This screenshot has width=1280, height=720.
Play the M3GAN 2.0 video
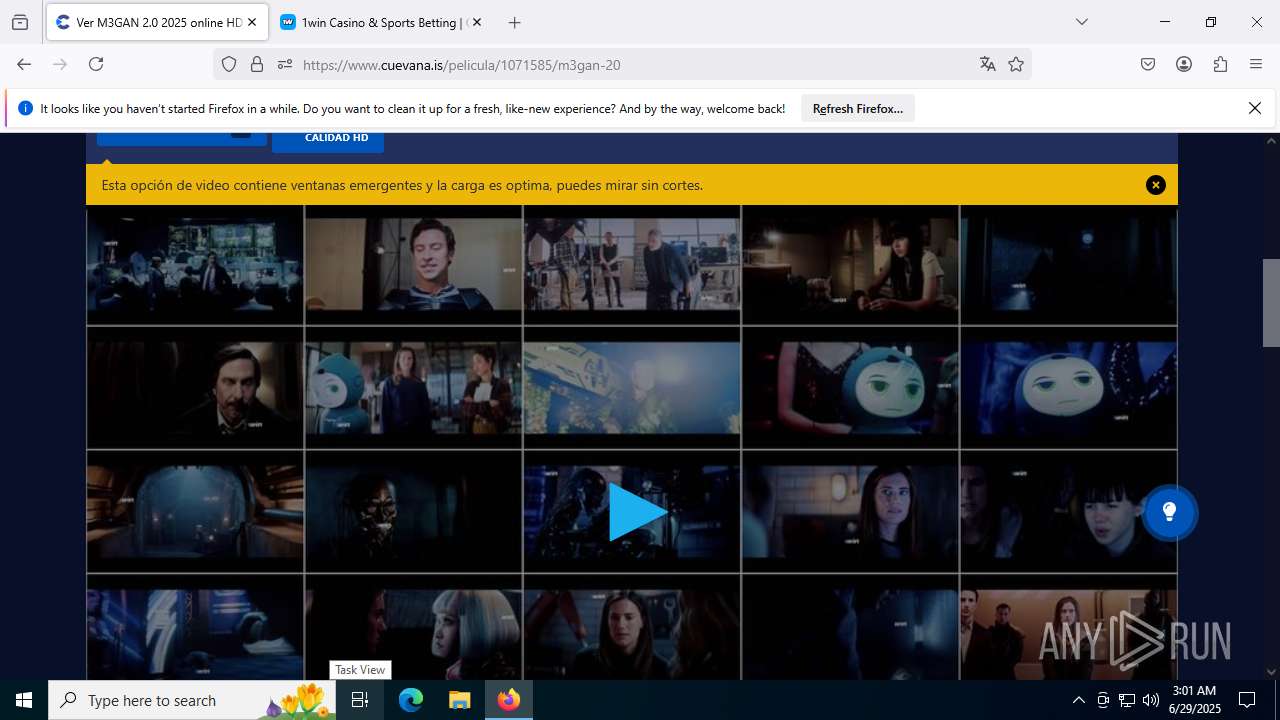(x=636, y=512)
